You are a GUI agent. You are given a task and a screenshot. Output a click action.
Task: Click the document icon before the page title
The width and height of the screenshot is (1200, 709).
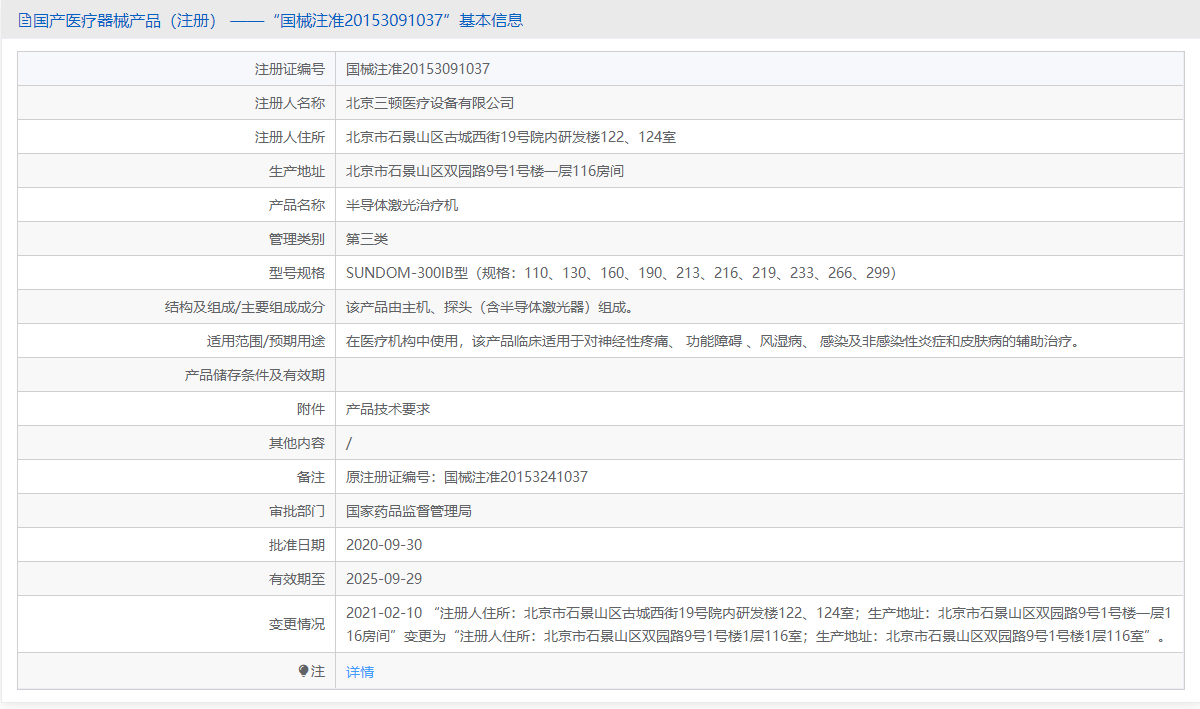[20, 19]
